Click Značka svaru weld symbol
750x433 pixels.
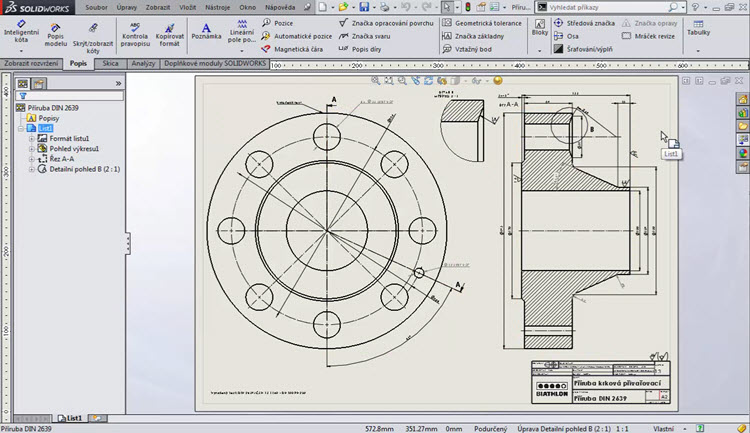364,36
